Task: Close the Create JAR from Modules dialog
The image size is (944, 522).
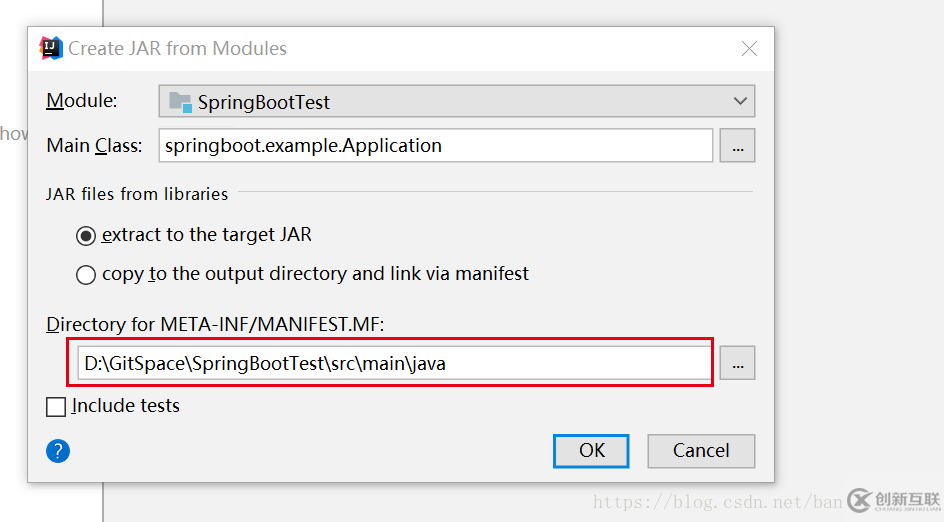Action: pyautogui.click(x=750, y=48)
